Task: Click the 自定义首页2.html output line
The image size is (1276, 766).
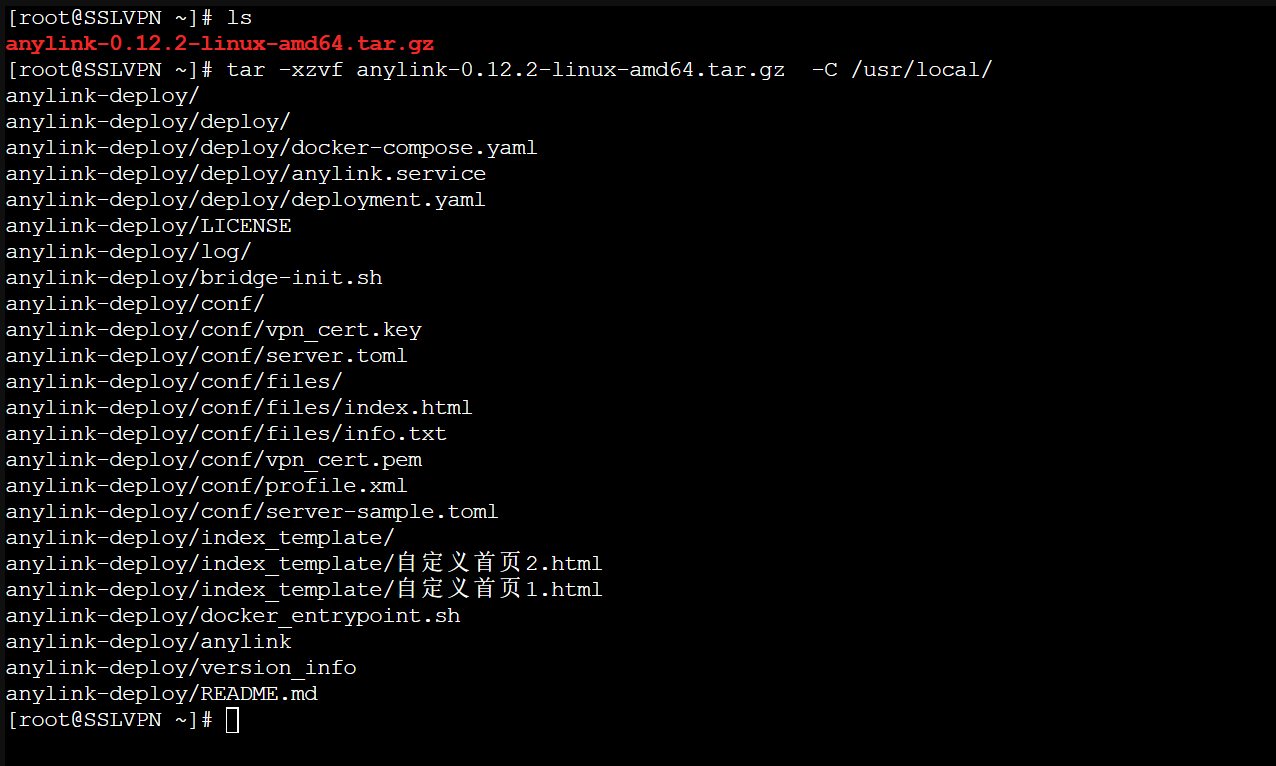Action: (x=304, y=564)
